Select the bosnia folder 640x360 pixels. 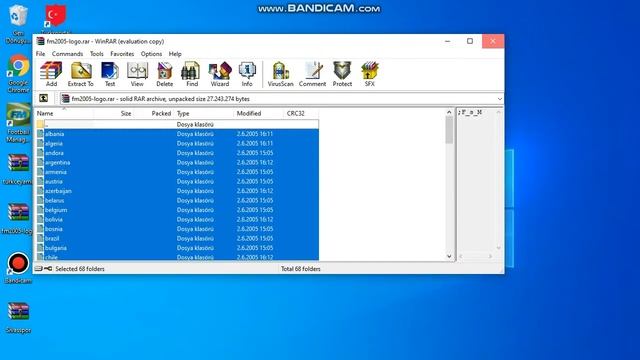coord(177,229)
